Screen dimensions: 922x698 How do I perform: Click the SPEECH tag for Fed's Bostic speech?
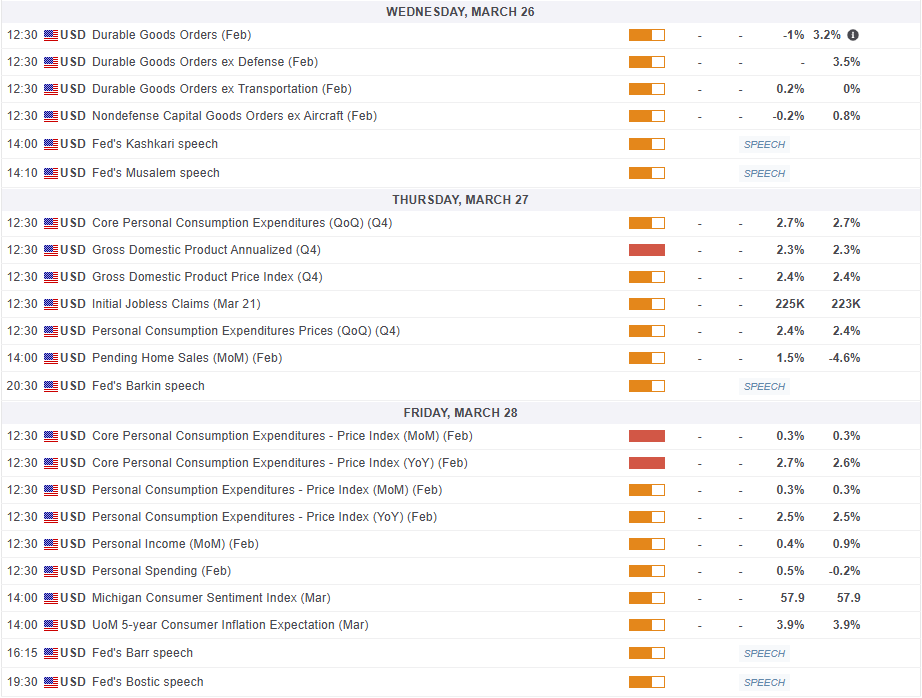click(x=764, y=682)
